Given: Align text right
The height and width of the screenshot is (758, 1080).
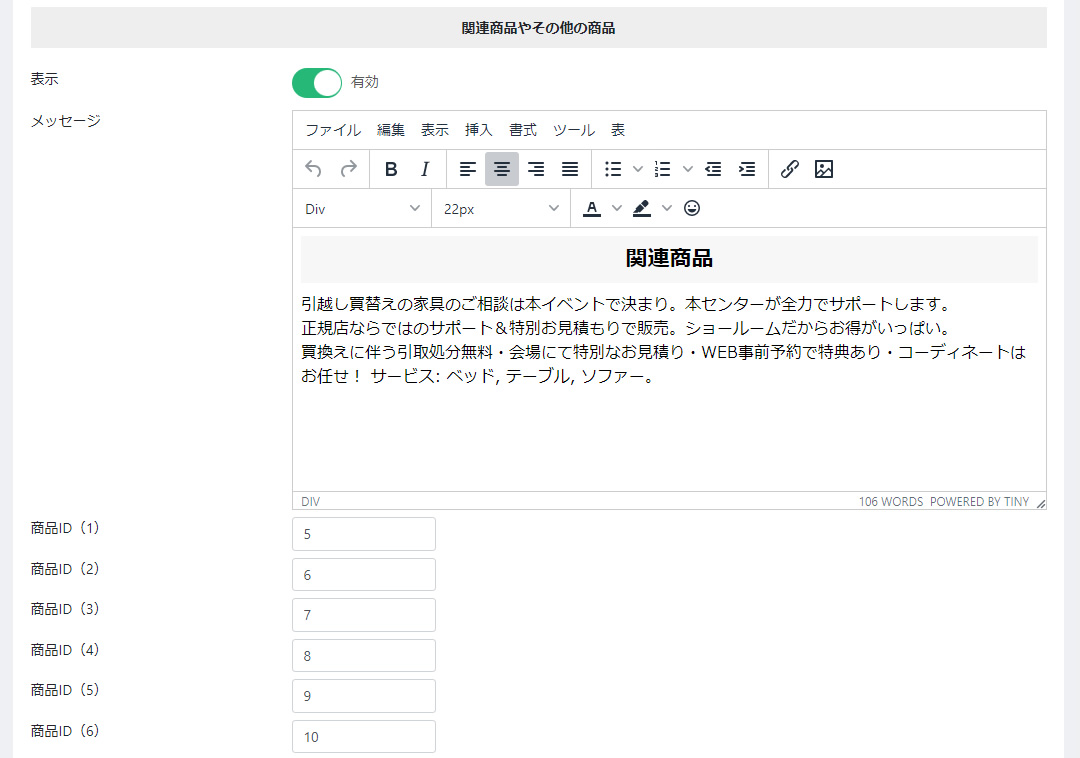Looking at the screenshot, I should click(x=536, y=169).
